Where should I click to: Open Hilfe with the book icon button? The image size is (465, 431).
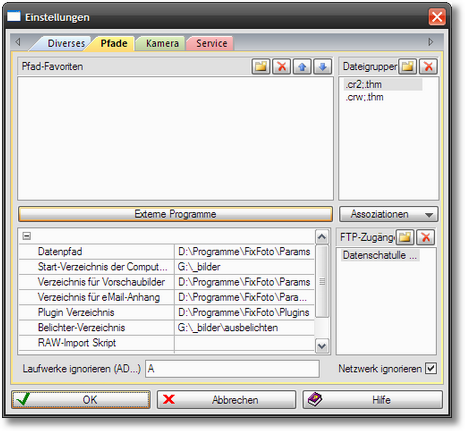point(373,400)
